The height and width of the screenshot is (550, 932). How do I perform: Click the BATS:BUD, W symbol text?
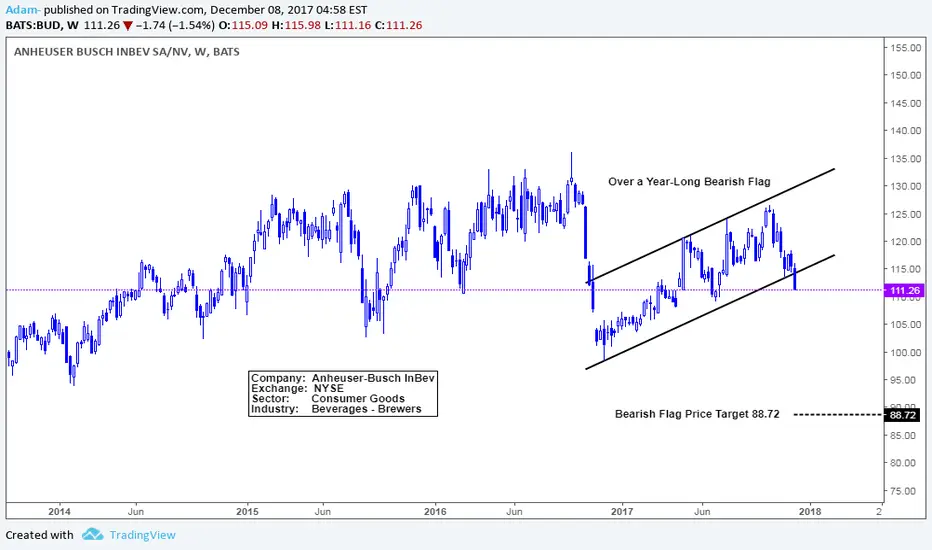point(42,25)
